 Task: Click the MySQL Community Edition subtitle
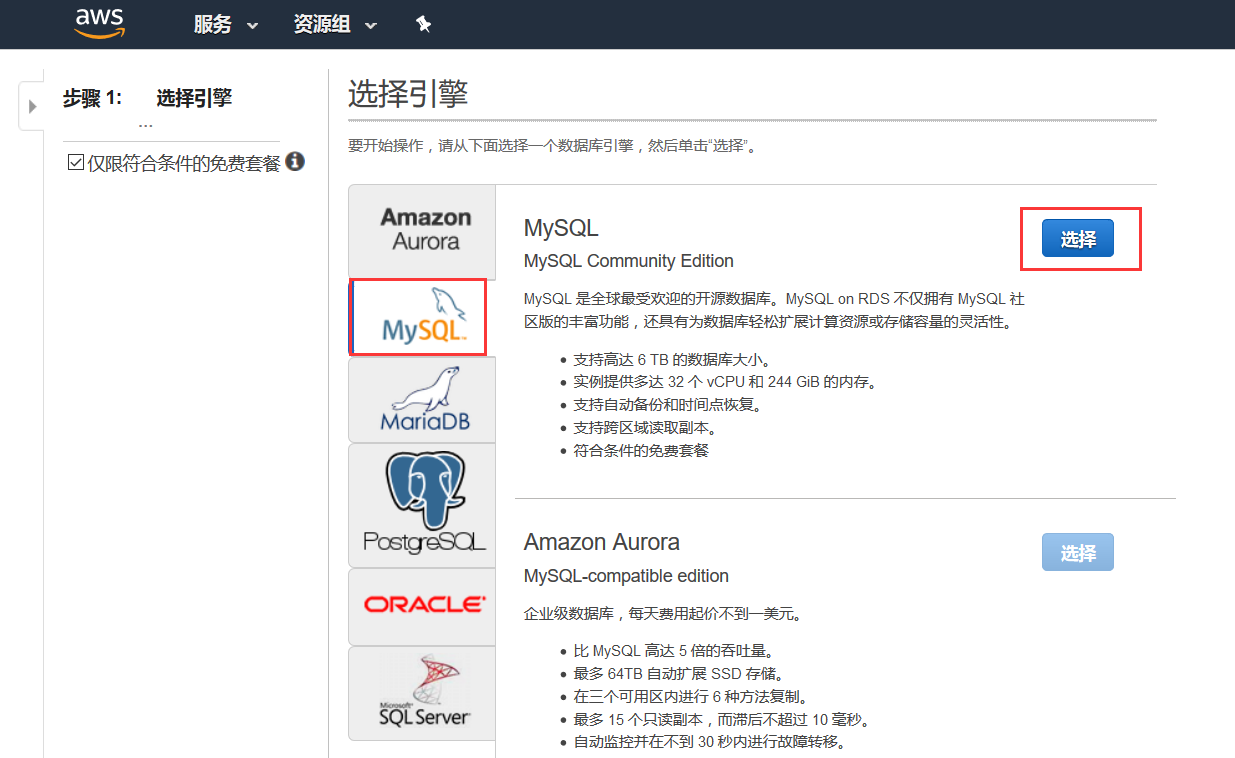point(628,261)
